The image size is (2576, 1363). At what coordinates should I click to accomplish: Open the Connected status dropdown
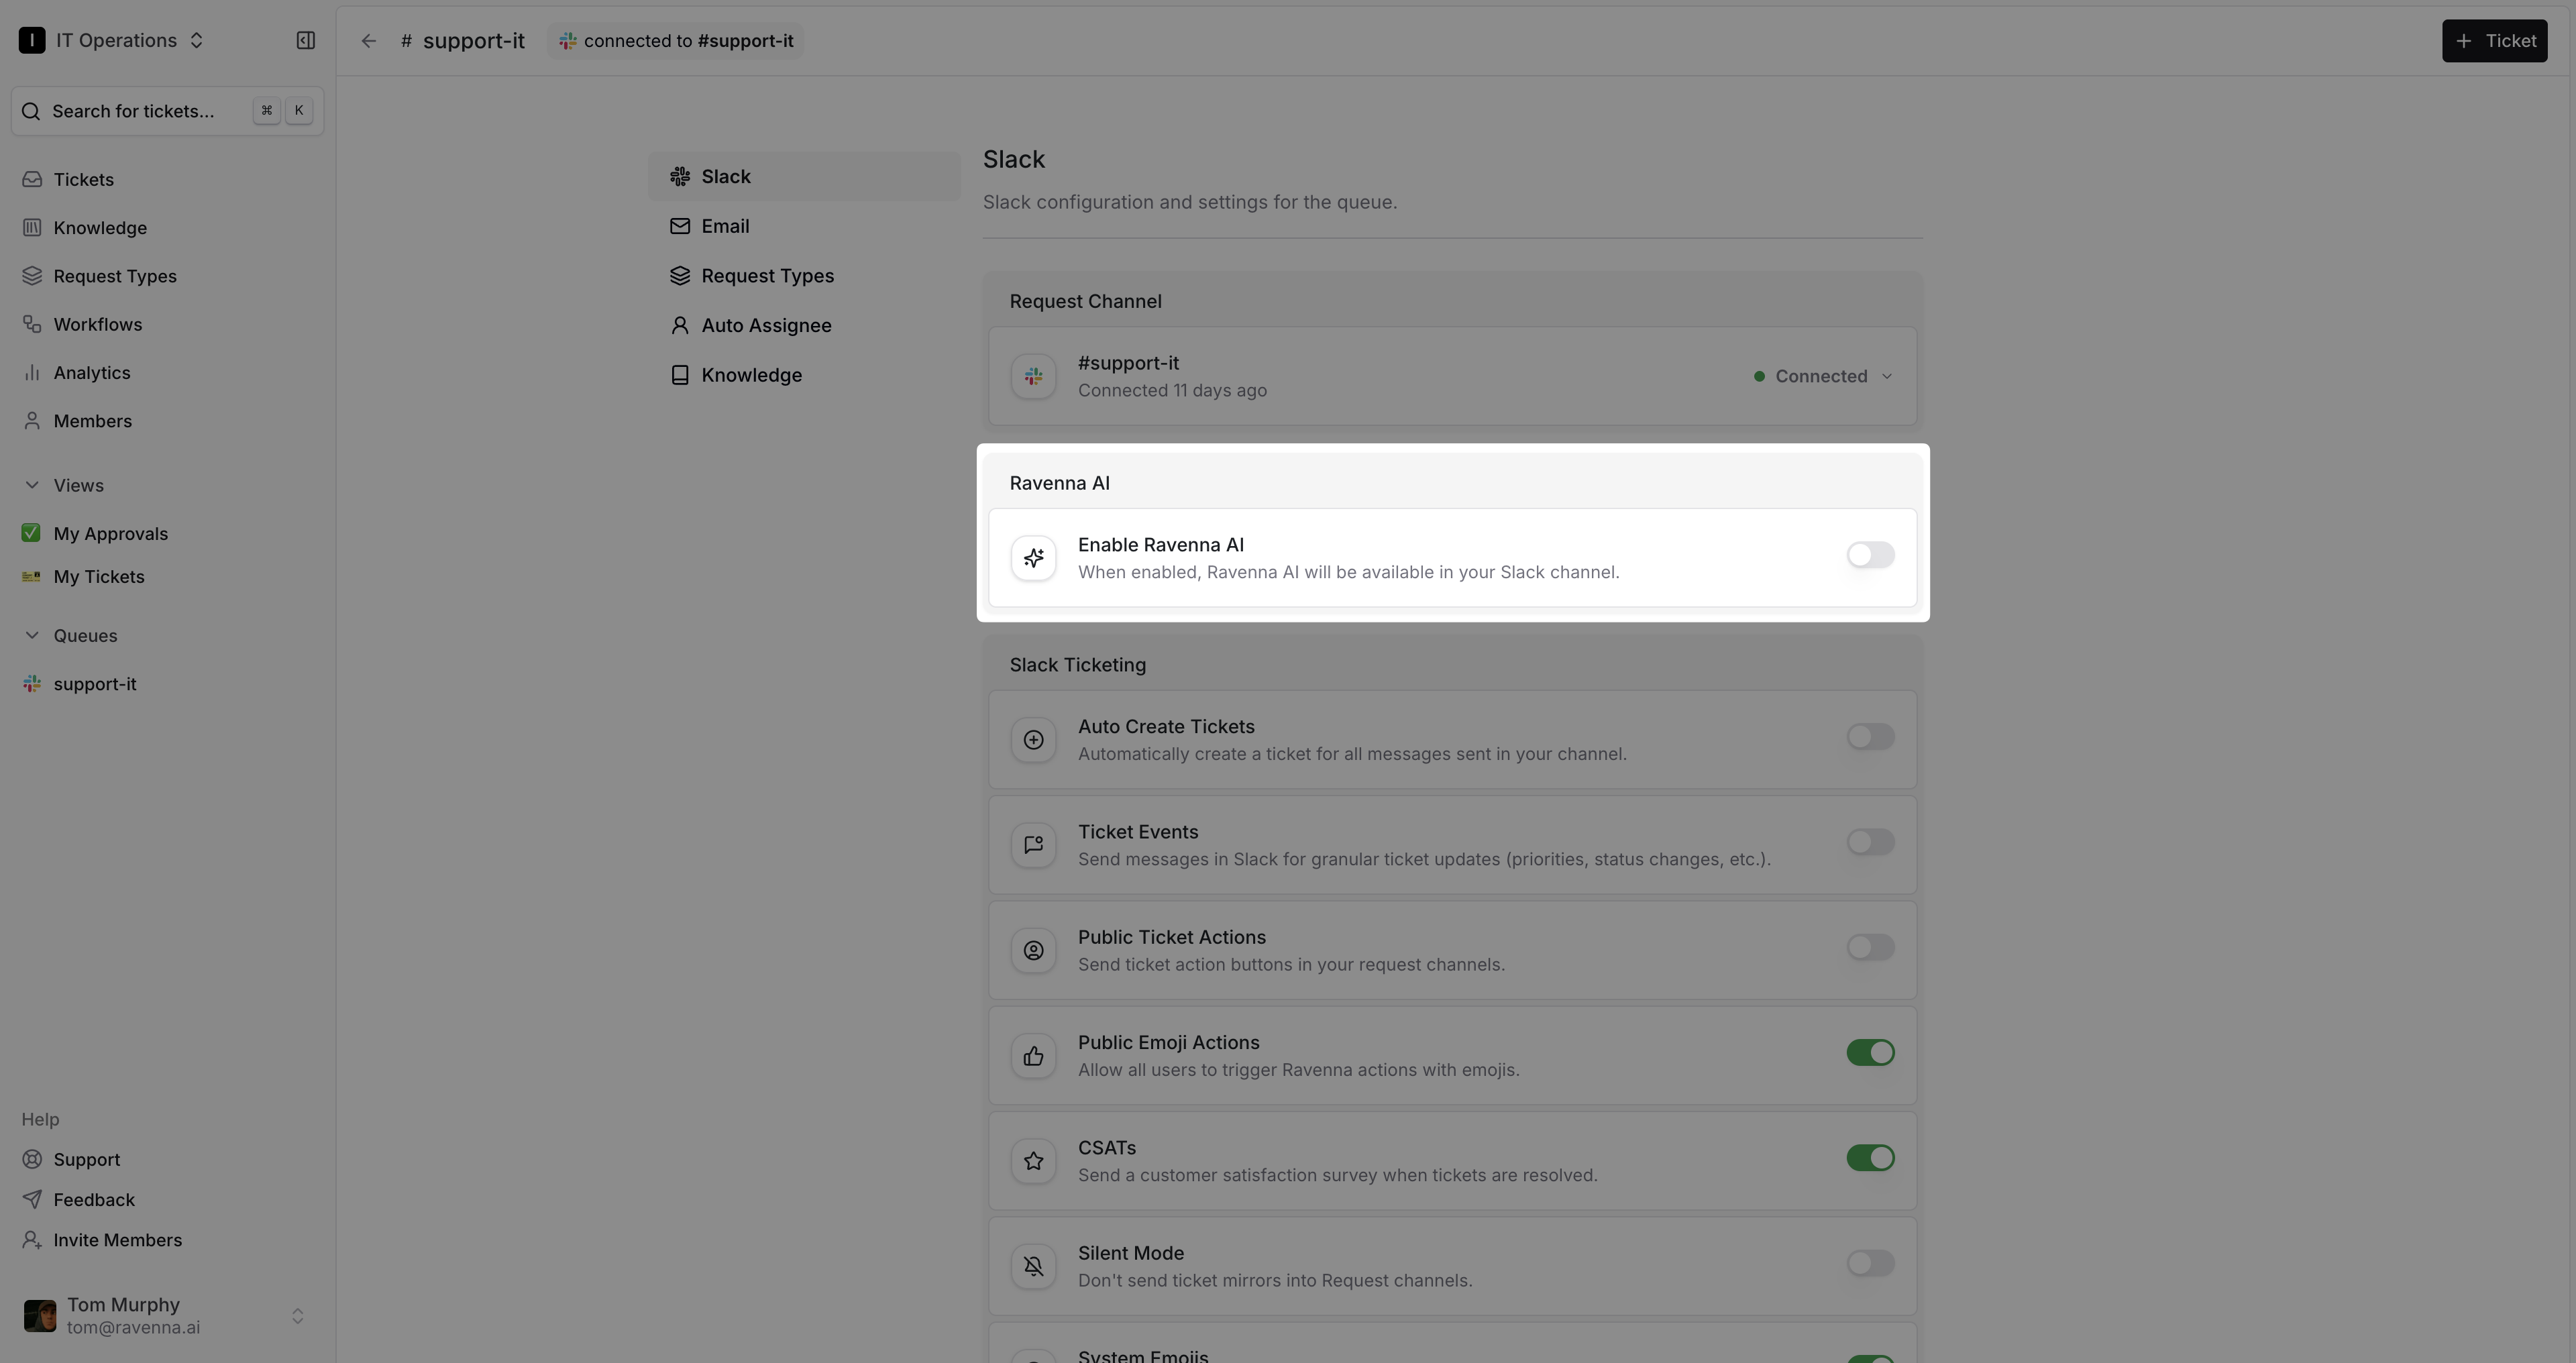(1823, 376)
